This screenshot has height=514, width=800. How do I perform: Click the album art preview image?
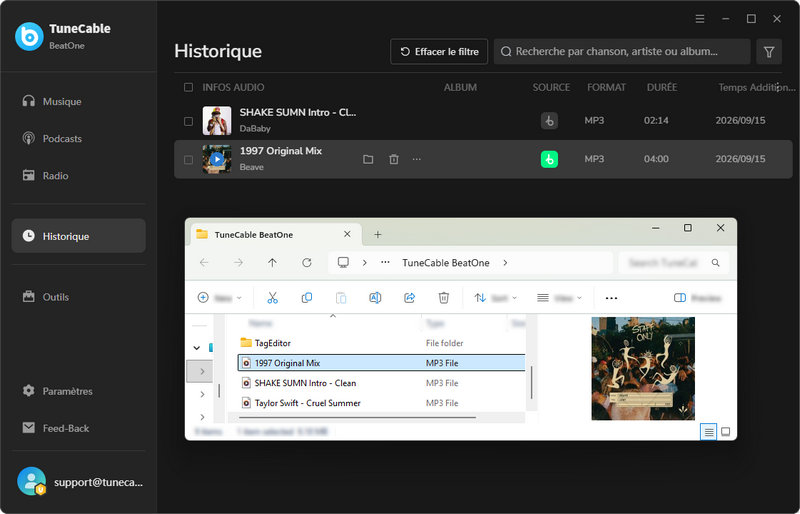(643, 369)
